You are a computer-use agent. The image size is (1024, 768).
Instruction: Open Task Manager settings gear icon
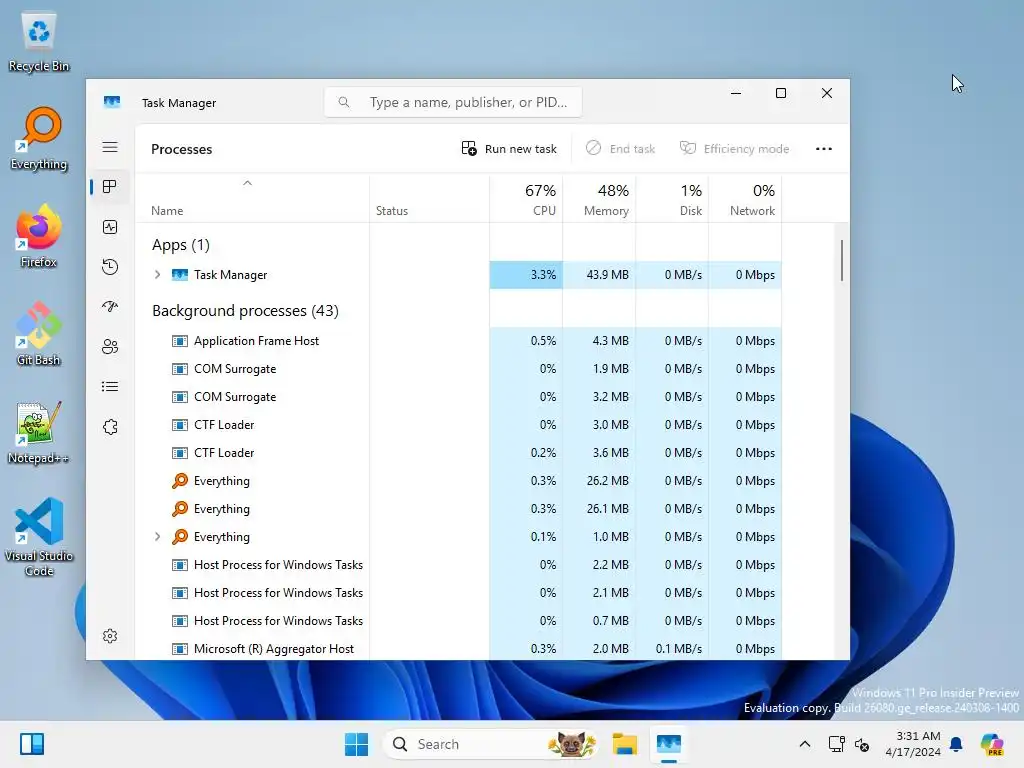click(x=110, y=636)
